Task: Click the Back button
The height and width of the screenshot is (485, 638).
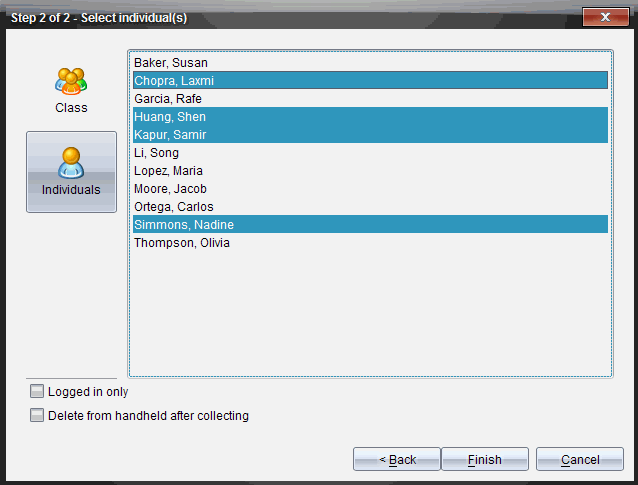Action: (396, 459)
